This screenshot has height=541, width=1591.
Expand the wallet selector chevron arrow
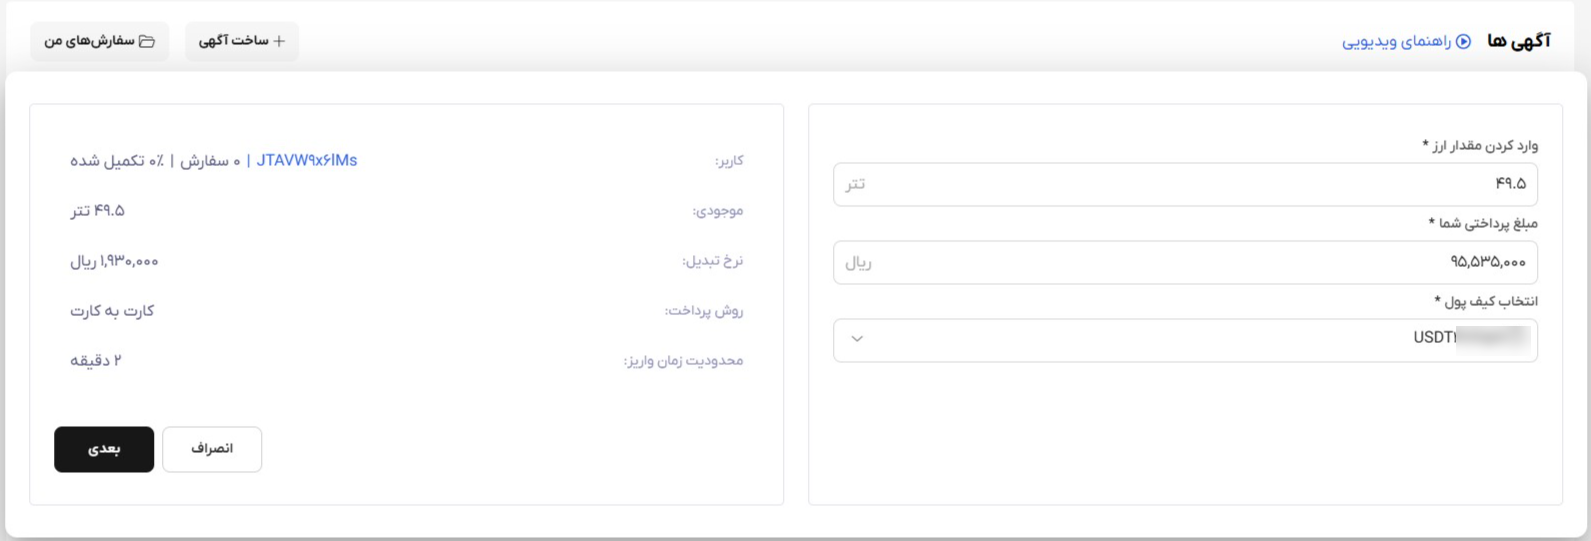pos(857,339)
